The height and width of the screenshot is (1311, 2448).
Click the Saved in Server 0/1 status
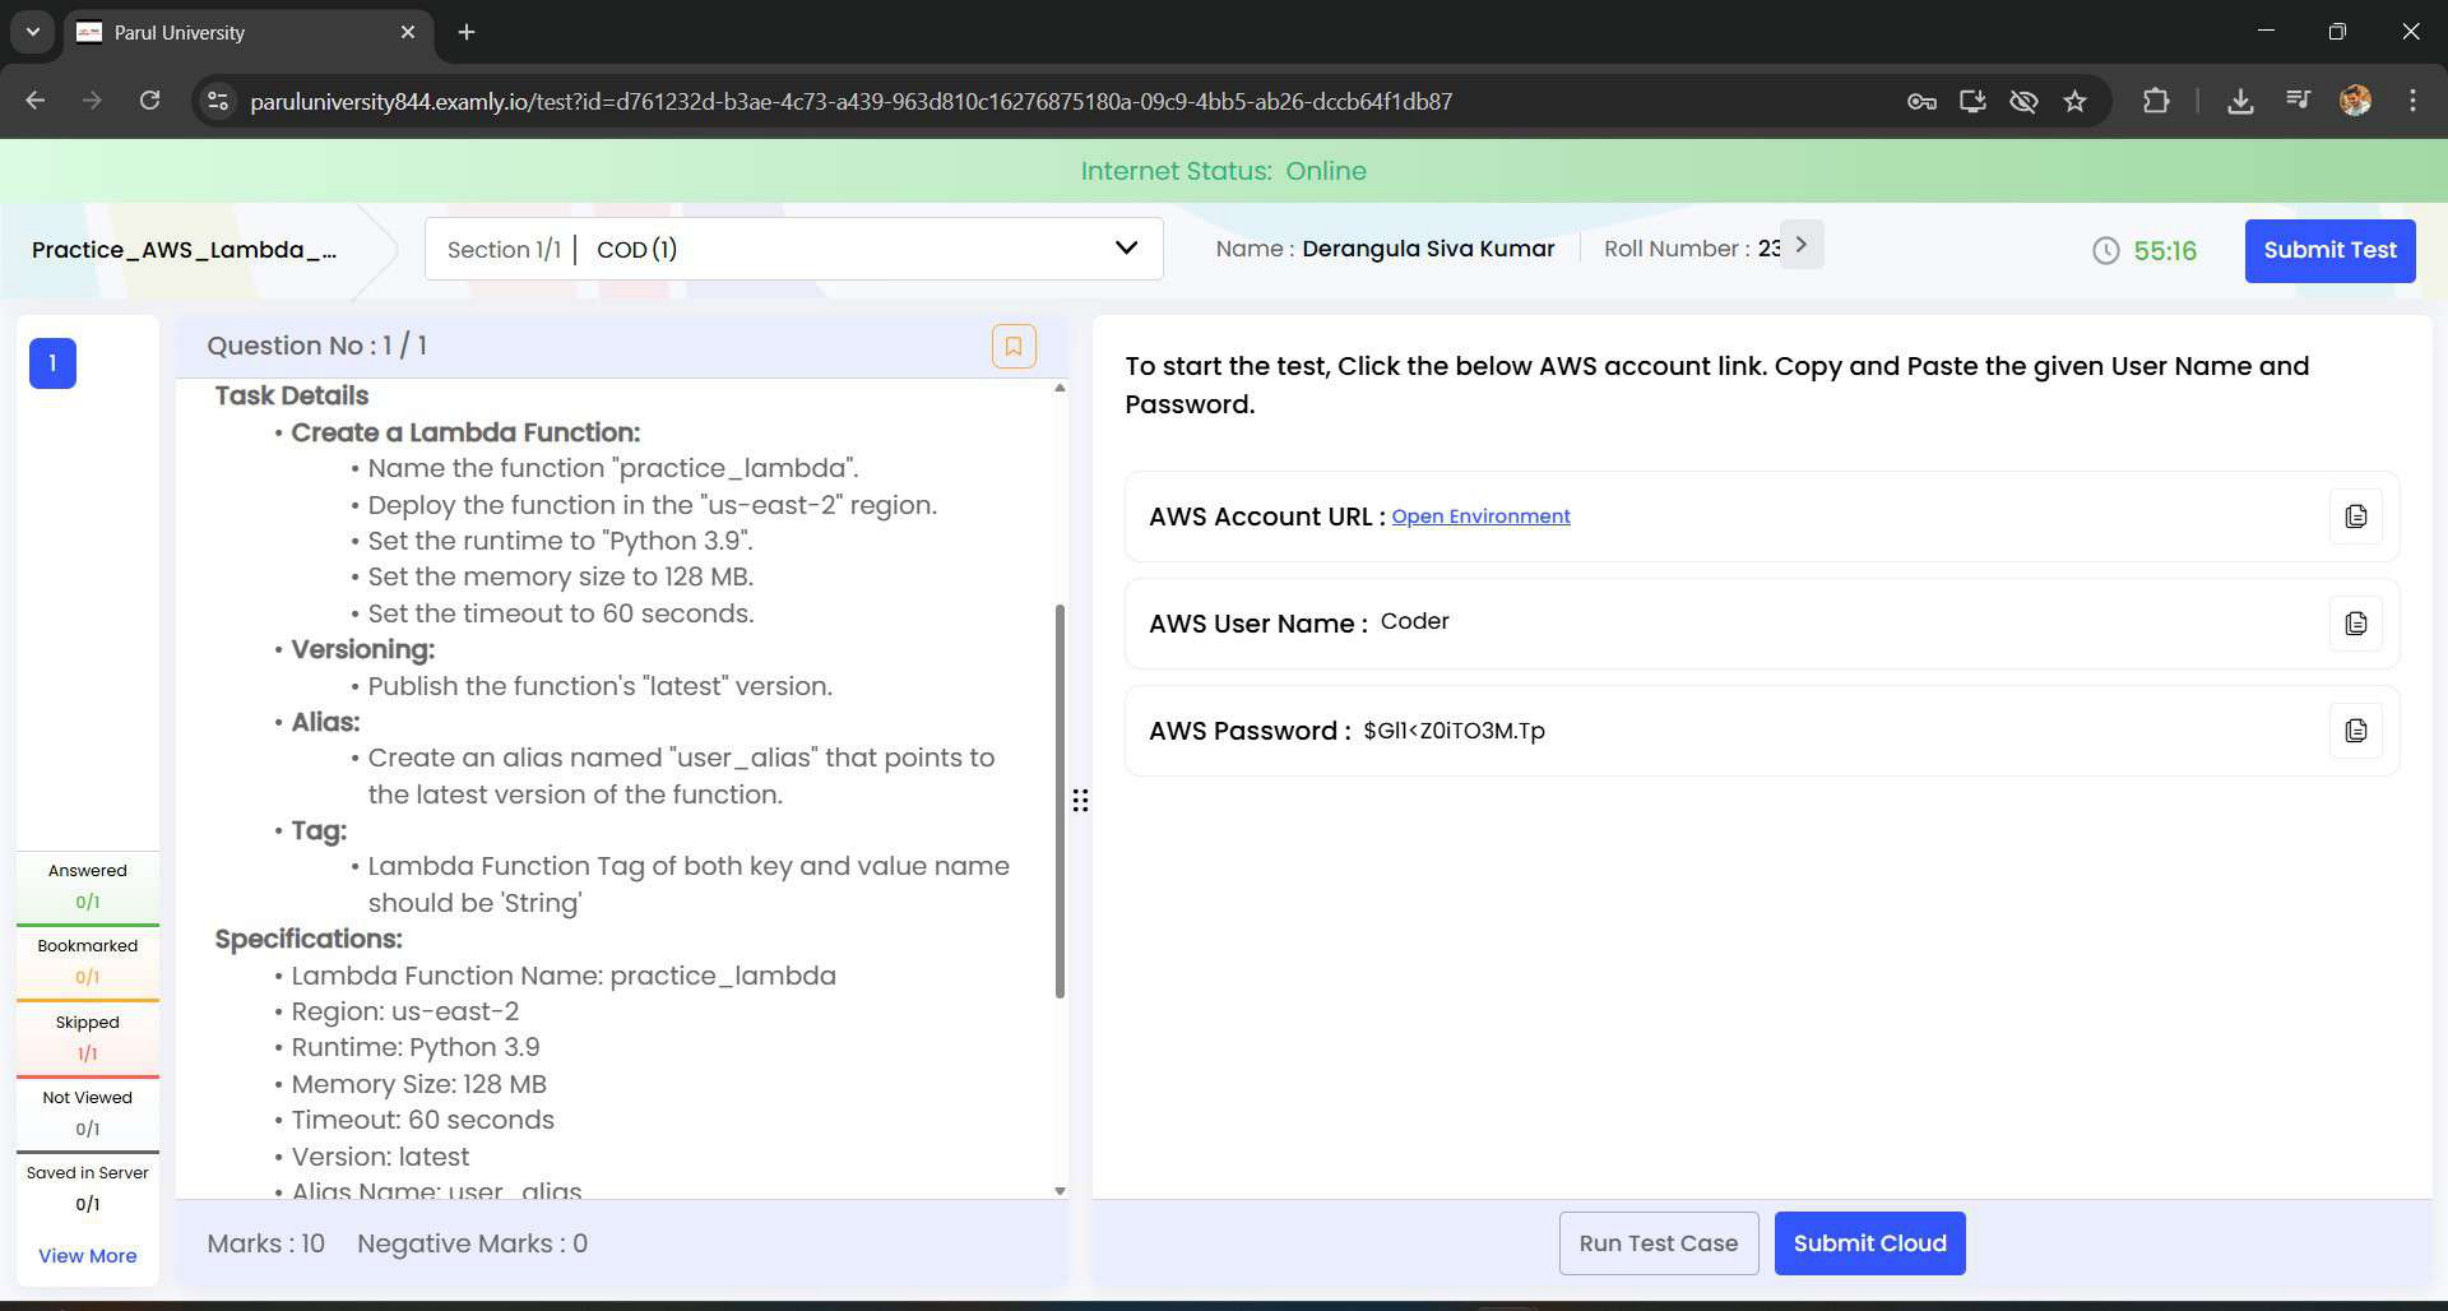click(87, 1188)
